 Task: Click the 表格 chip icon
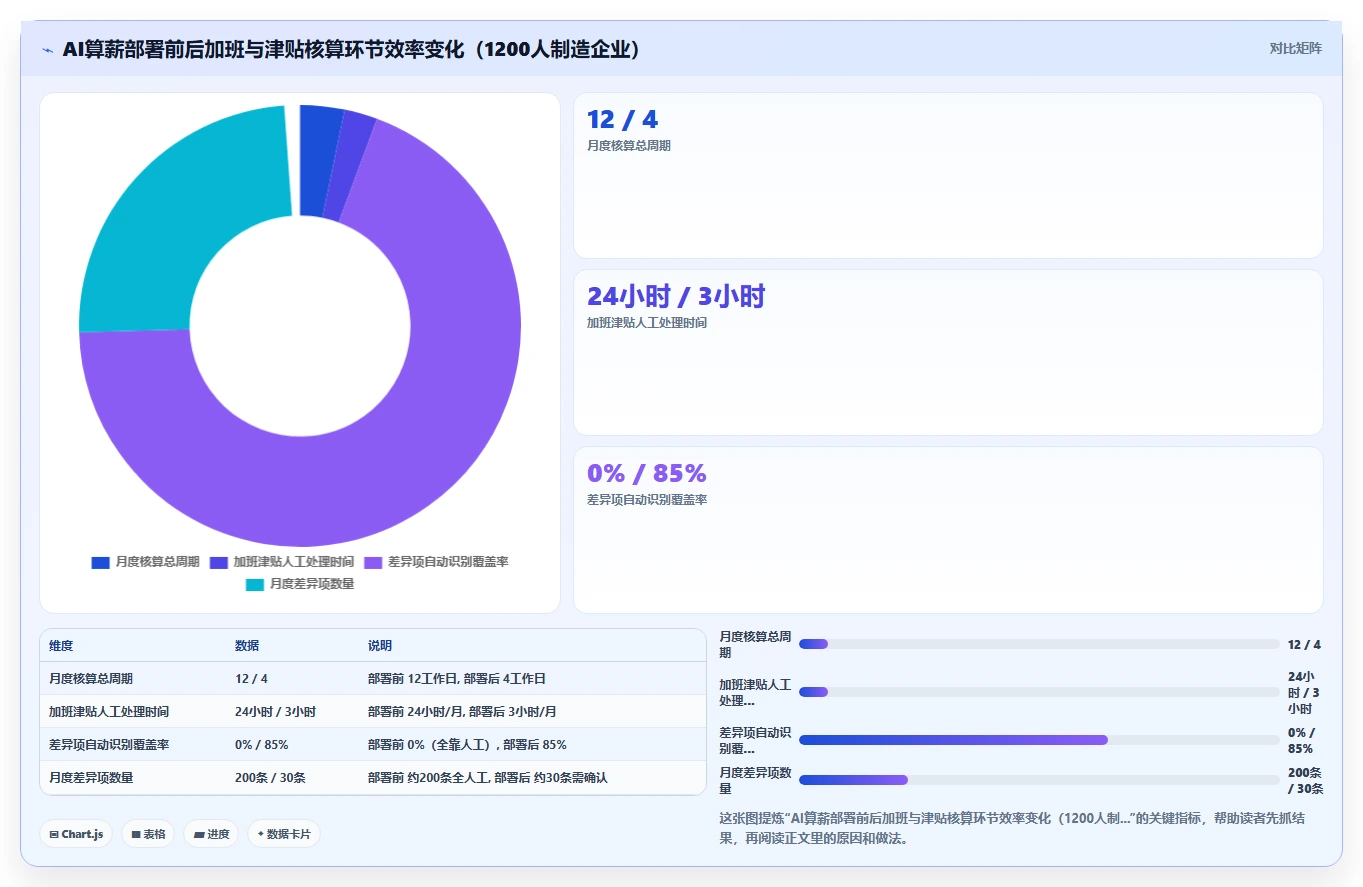[136, 834]
